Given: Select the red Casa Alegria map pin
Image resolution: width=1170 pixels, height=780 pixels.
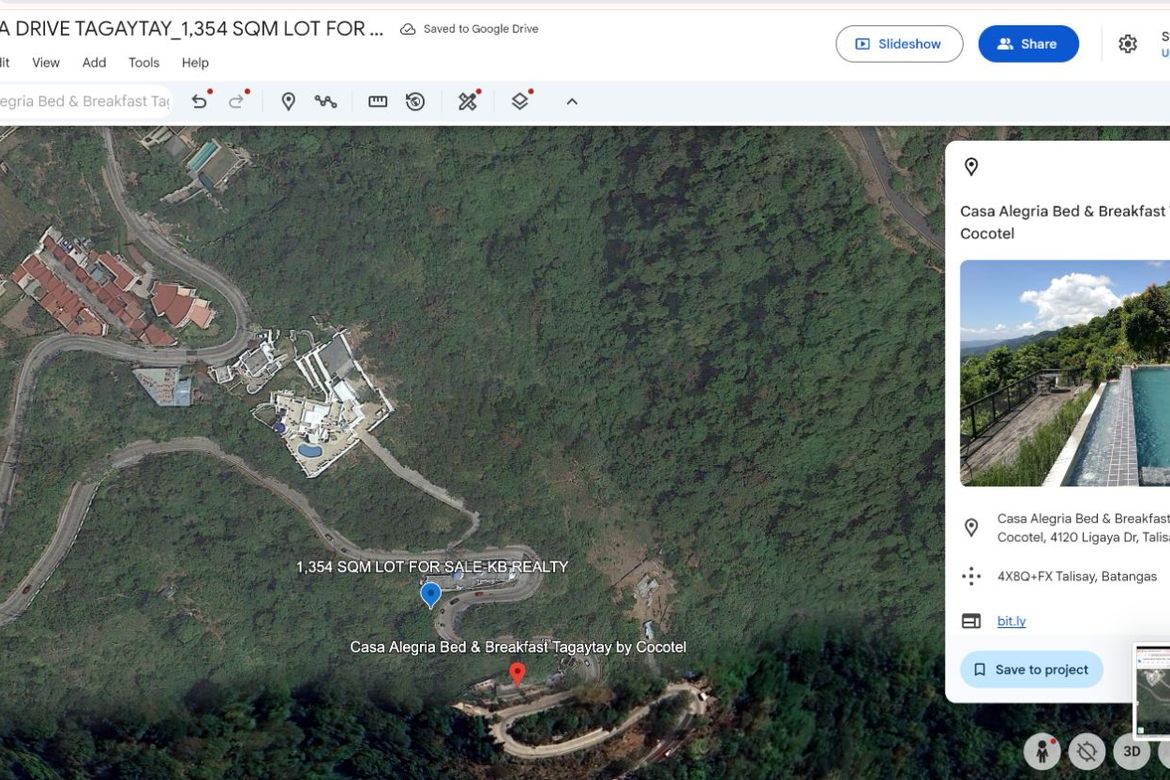Looking at the screenshot, I should click(517, 673).
